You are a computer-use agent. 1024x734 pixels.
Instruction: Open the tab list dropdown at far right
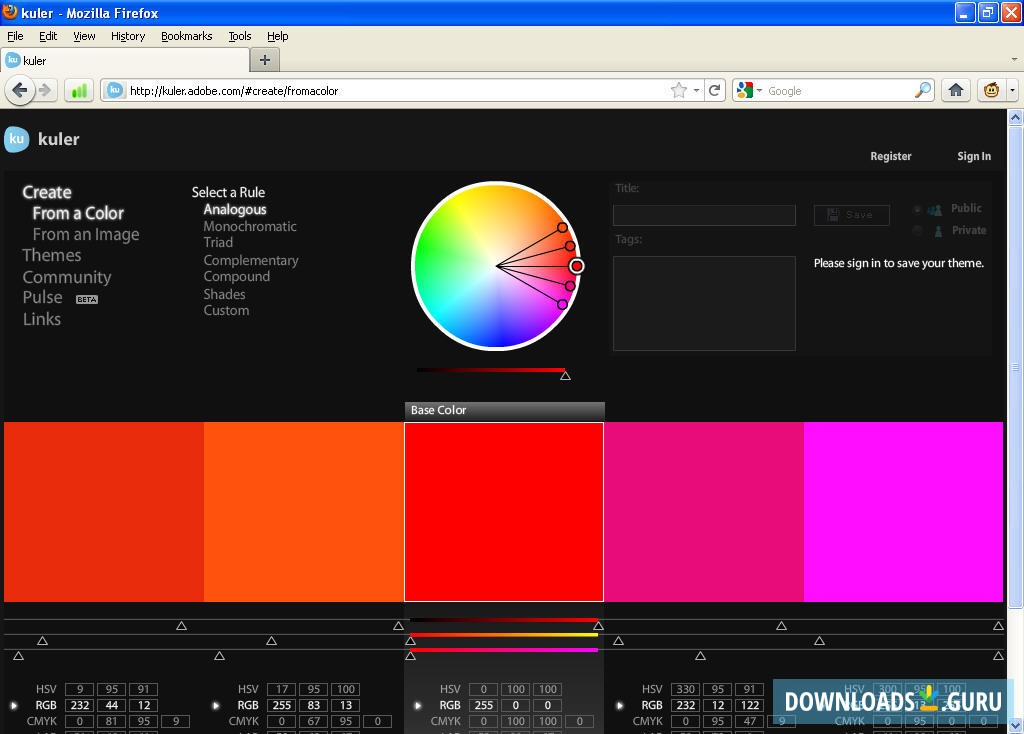point(1012,59)
